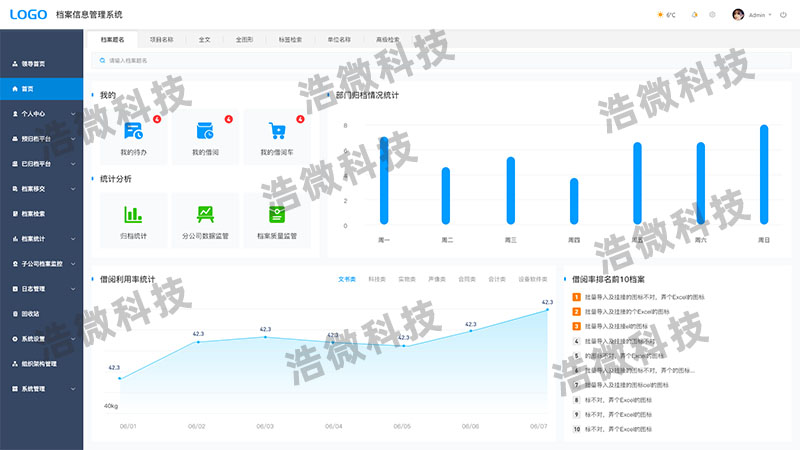The height and width of the screenshot is (450, 800).
Task: Click the weather sun icon in header
Action: [660, 15]
